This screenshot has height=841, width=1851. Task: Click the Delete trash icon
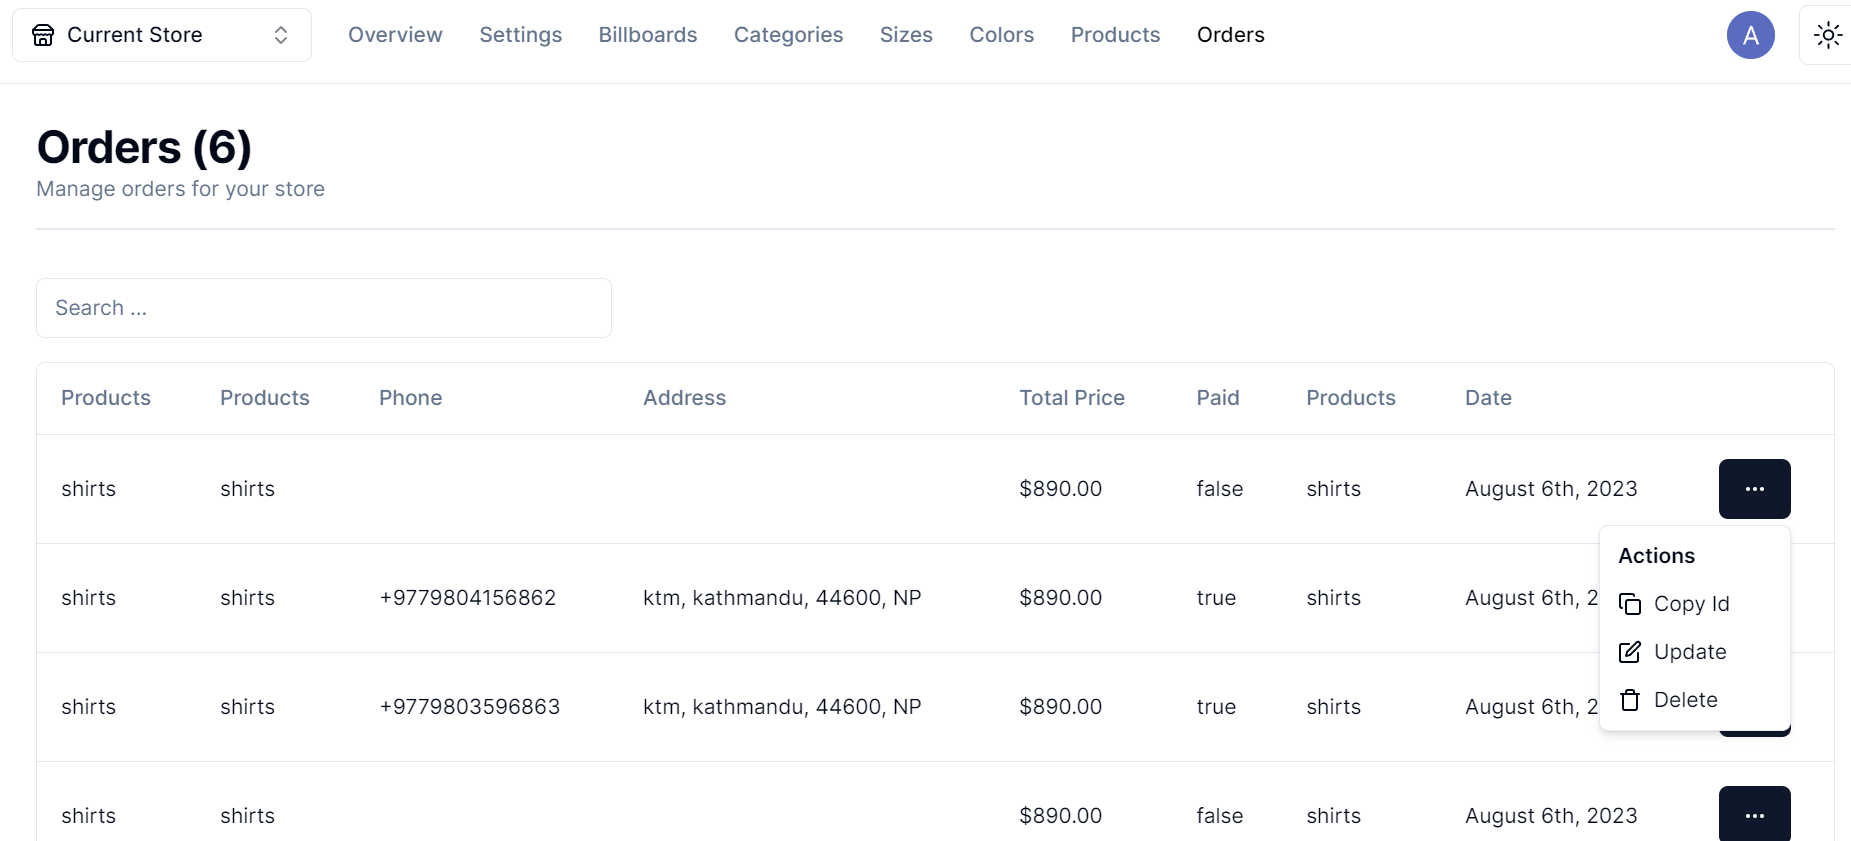tap(1630, 700)
